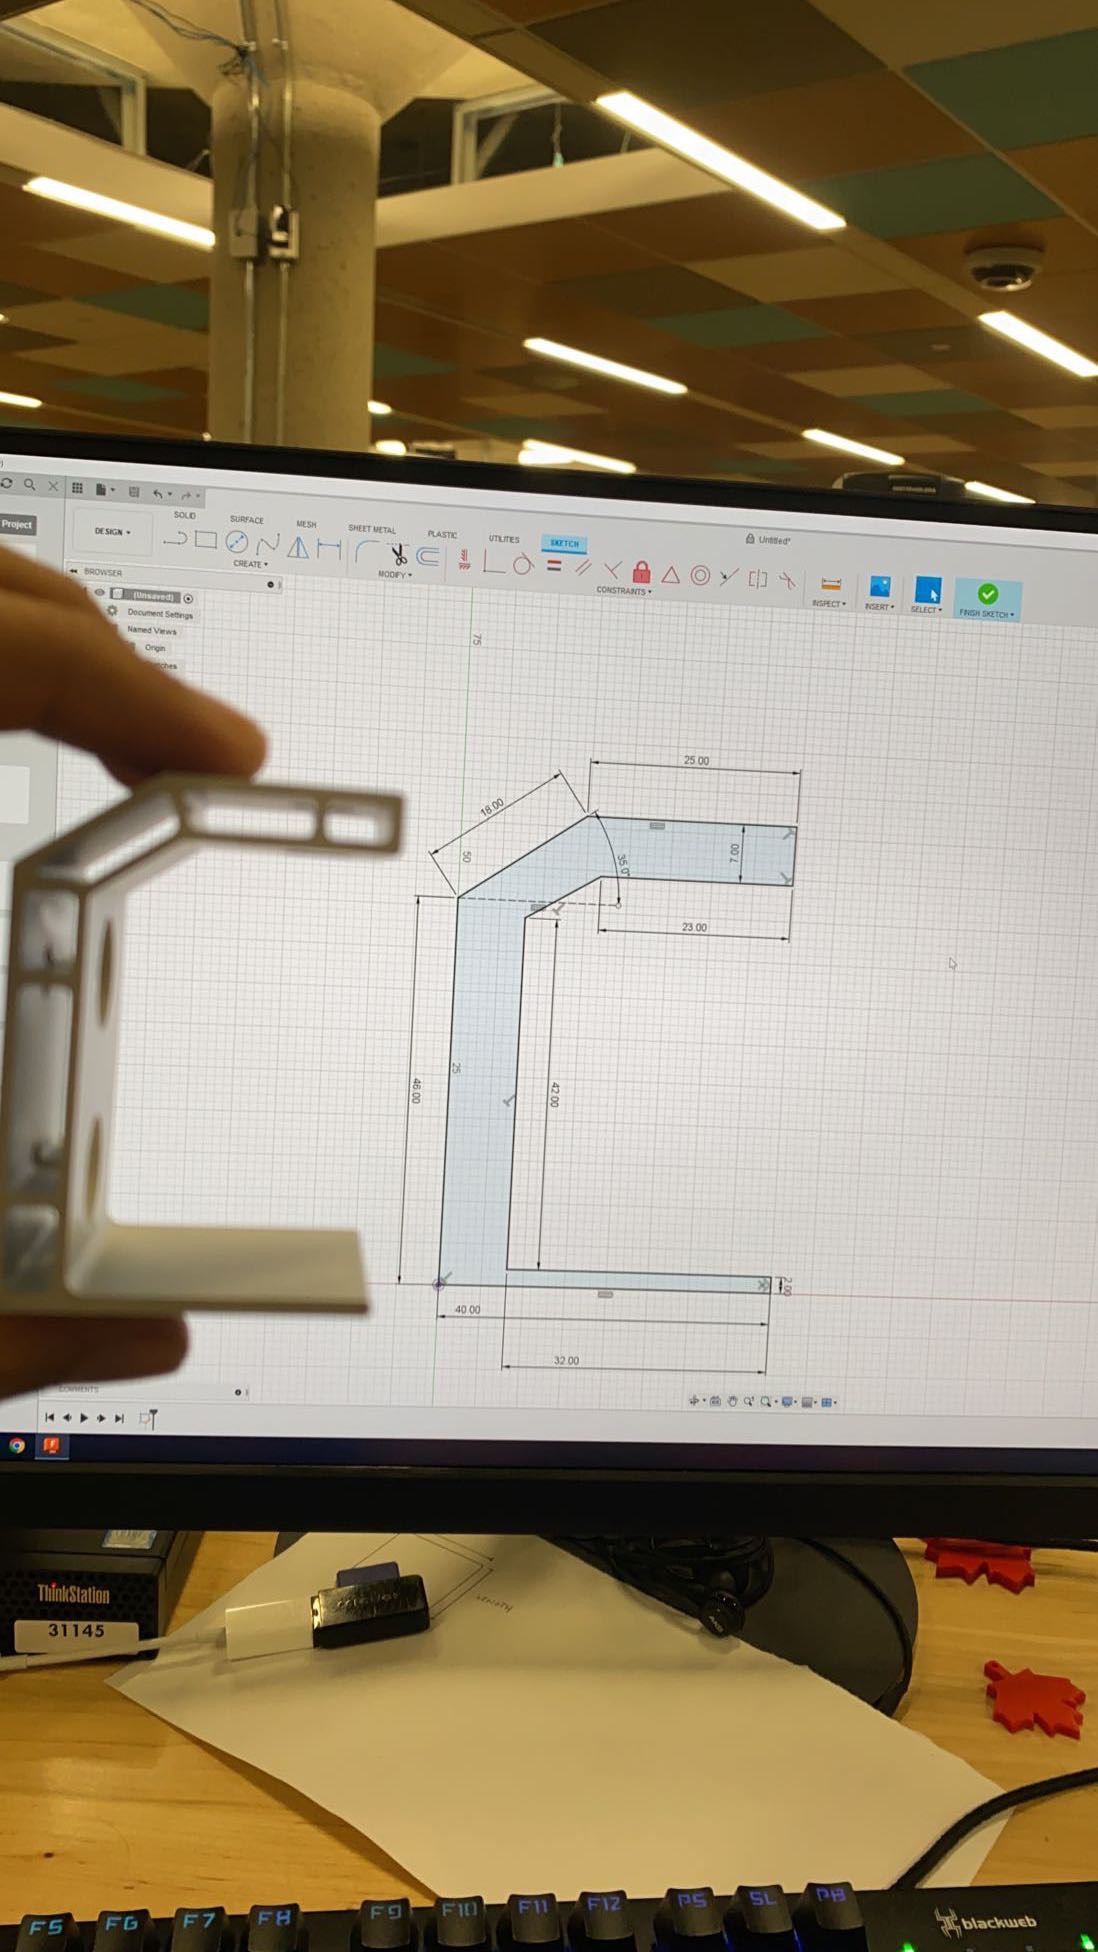
Task: Activate the Unsaved component radio button
Action: point(189,598)
